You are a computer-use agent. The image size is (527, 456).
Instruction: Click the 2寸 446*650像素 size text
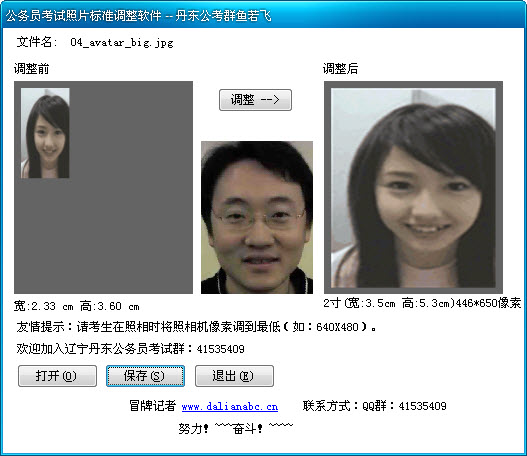pos(422,303)
